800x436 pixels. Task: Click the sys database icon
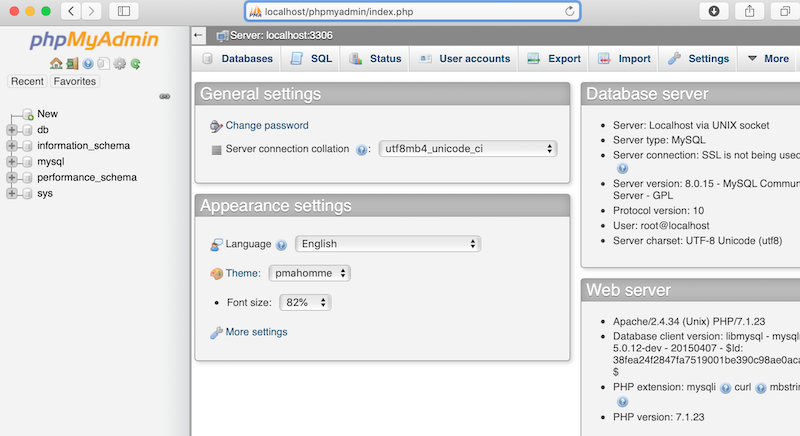click(28, 193)
